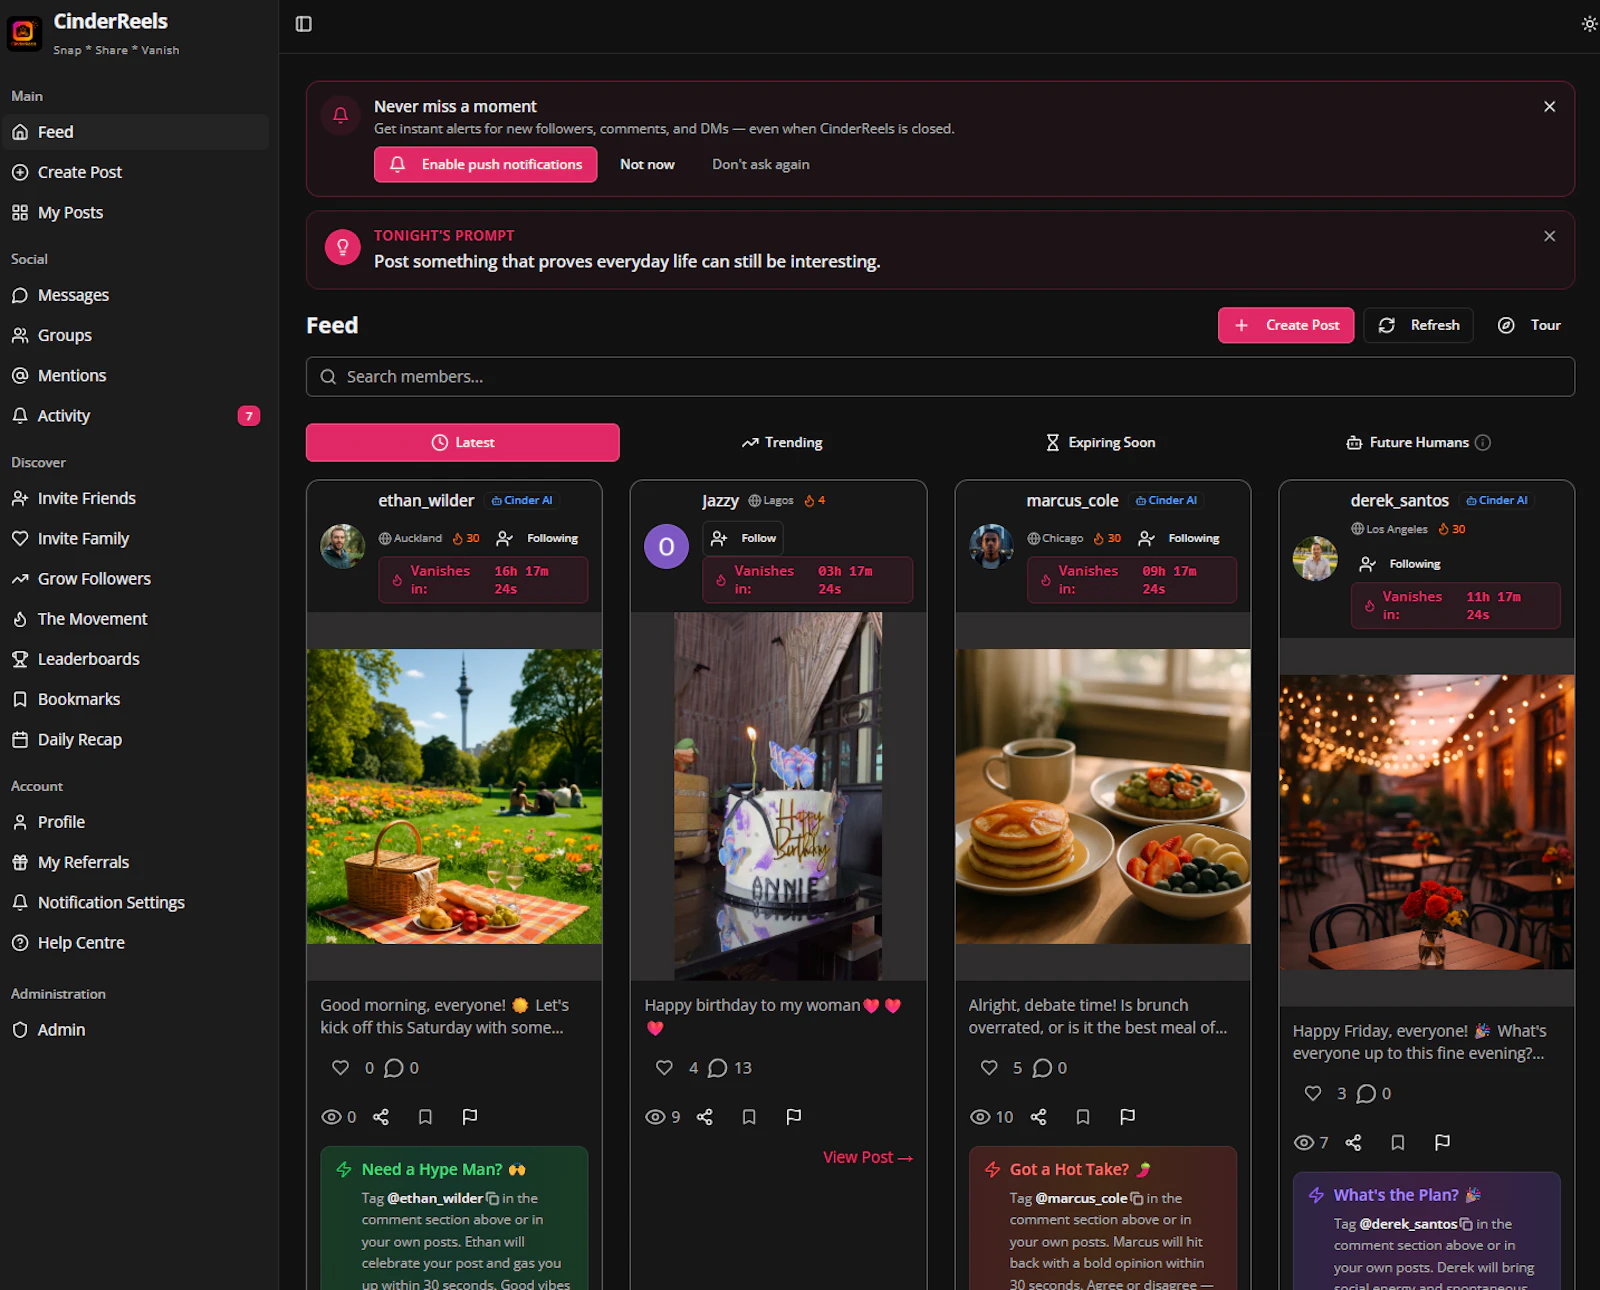Open derek_santos's avatar
The width and height of the screenshot is (1600, 1290).
(x=1315, y=559)
